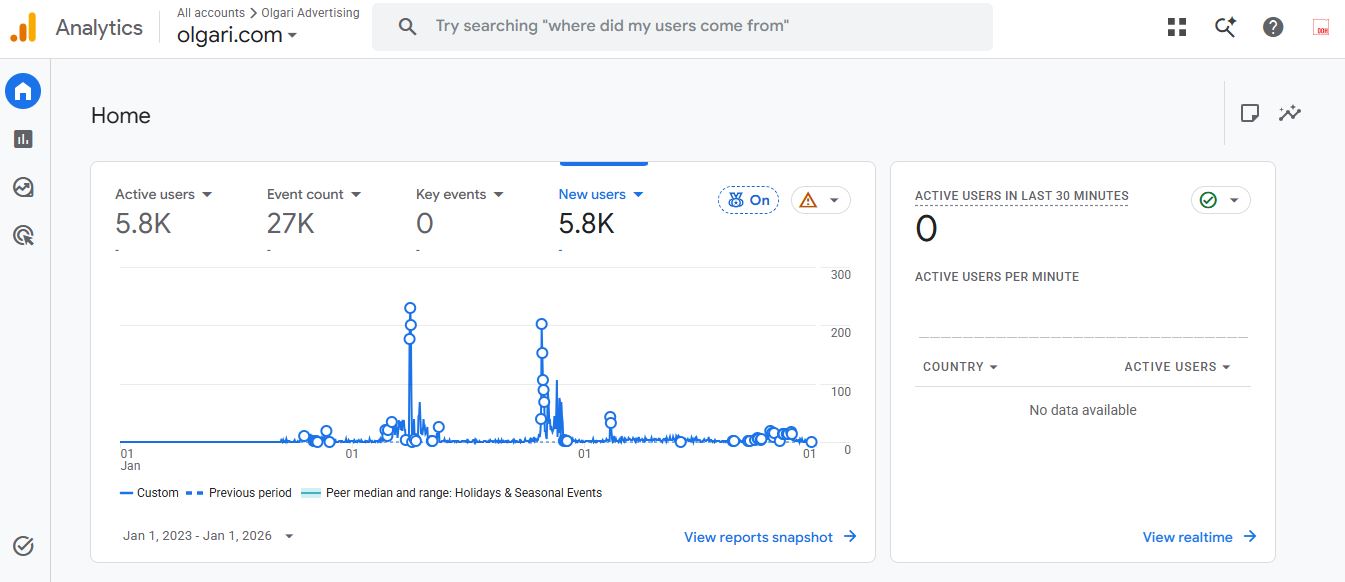
Task: Click the Peer median and range legend entry
Action: tap(451, 493)
